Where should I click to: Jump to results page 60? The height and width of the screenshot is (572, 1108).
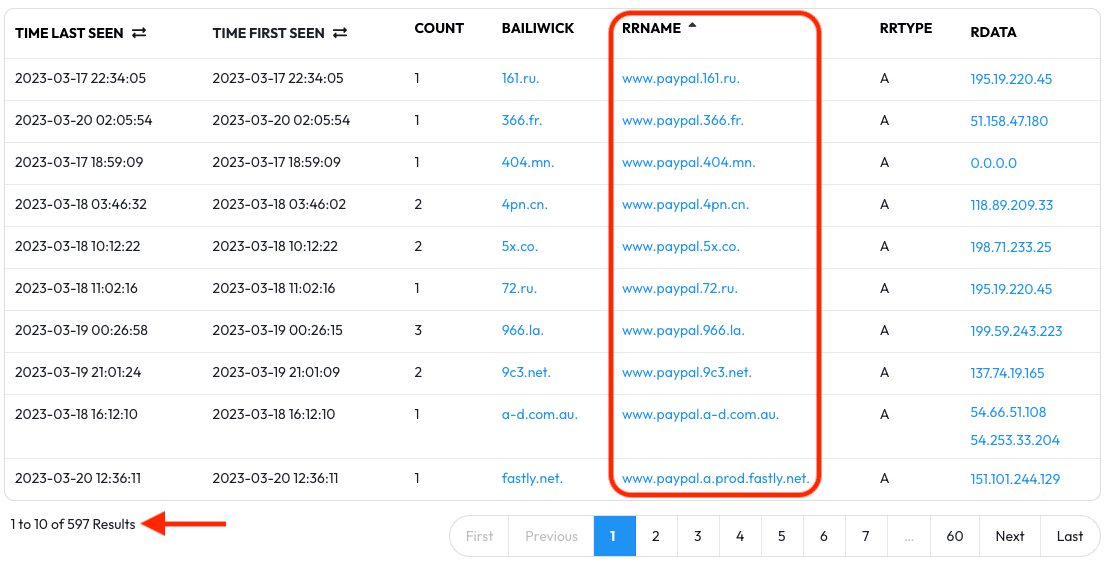tap(955, 536)
